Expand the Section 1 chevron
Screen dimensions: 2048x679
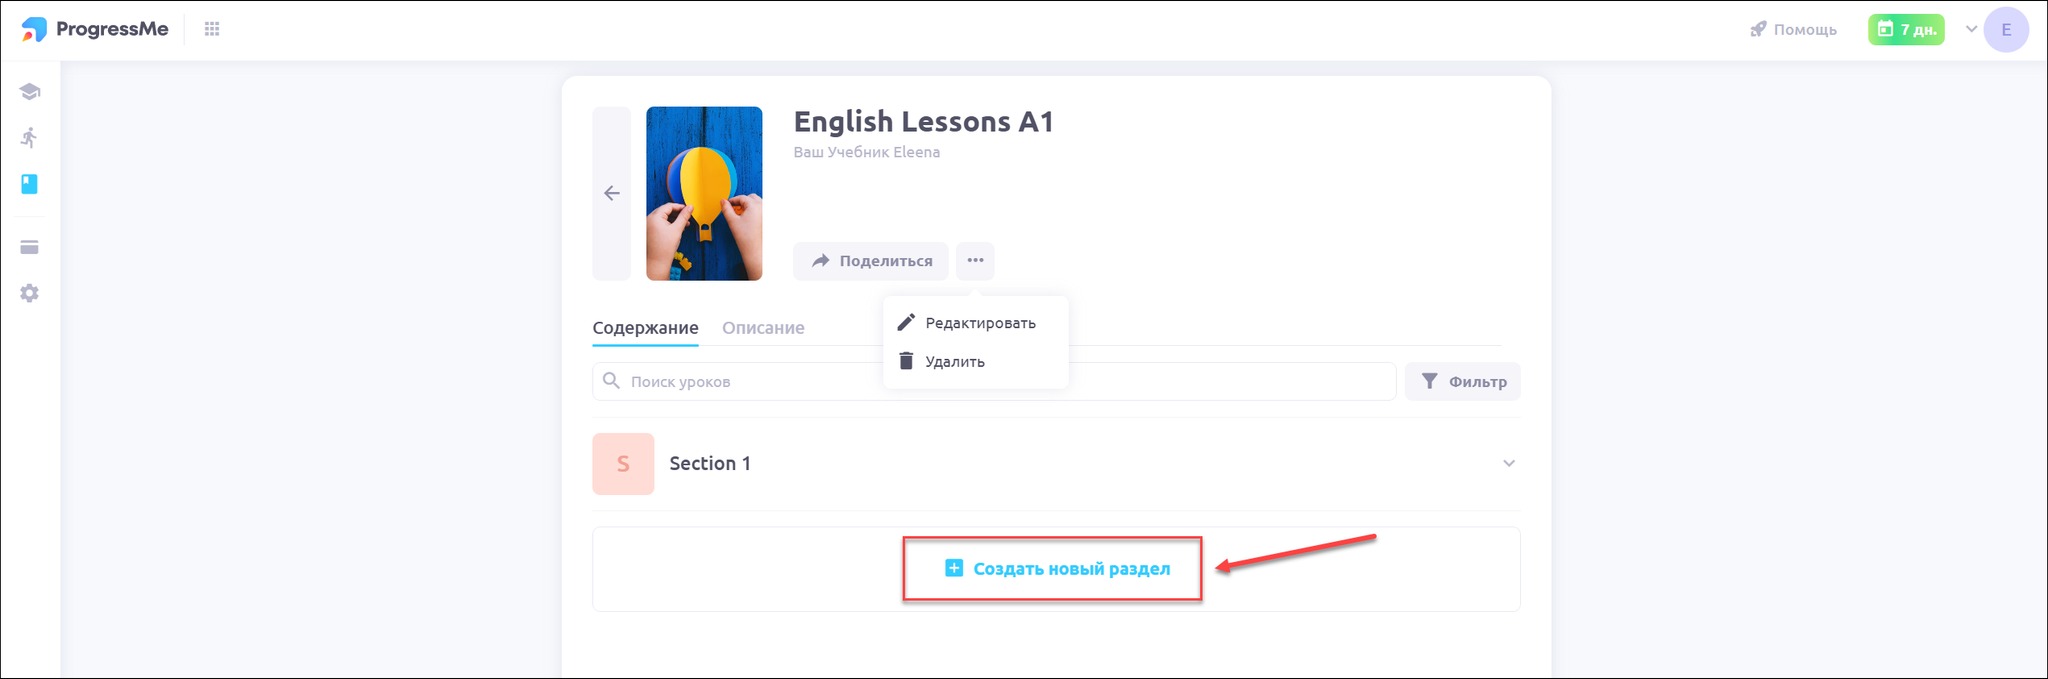point(1509,463)
